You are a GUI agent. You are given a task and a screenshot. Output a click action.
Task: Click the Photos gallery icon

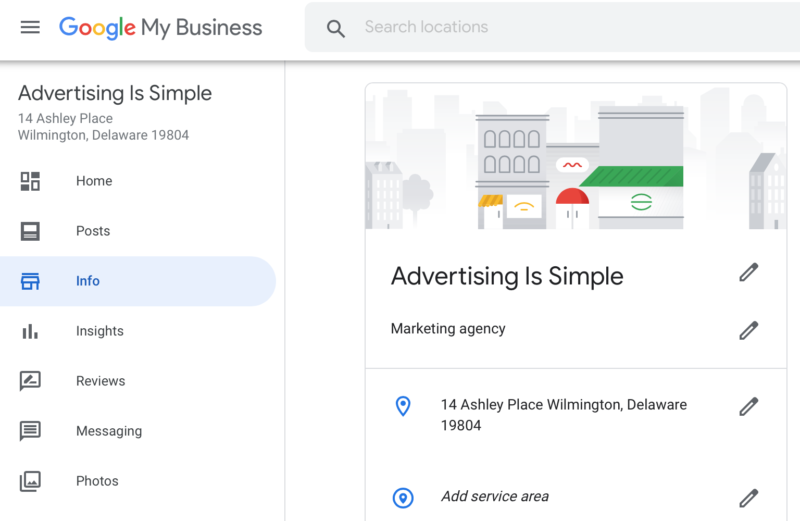point(30,481)
